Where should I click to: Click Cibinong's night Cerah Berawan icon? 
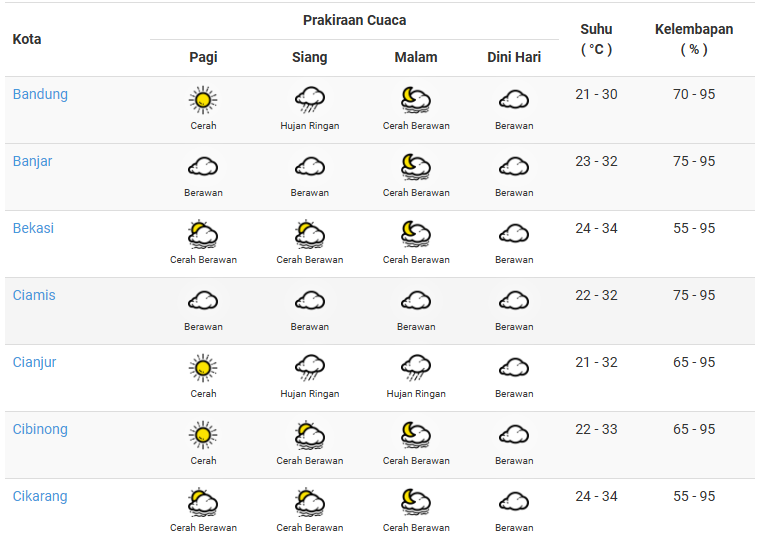(x=415, y=434)
